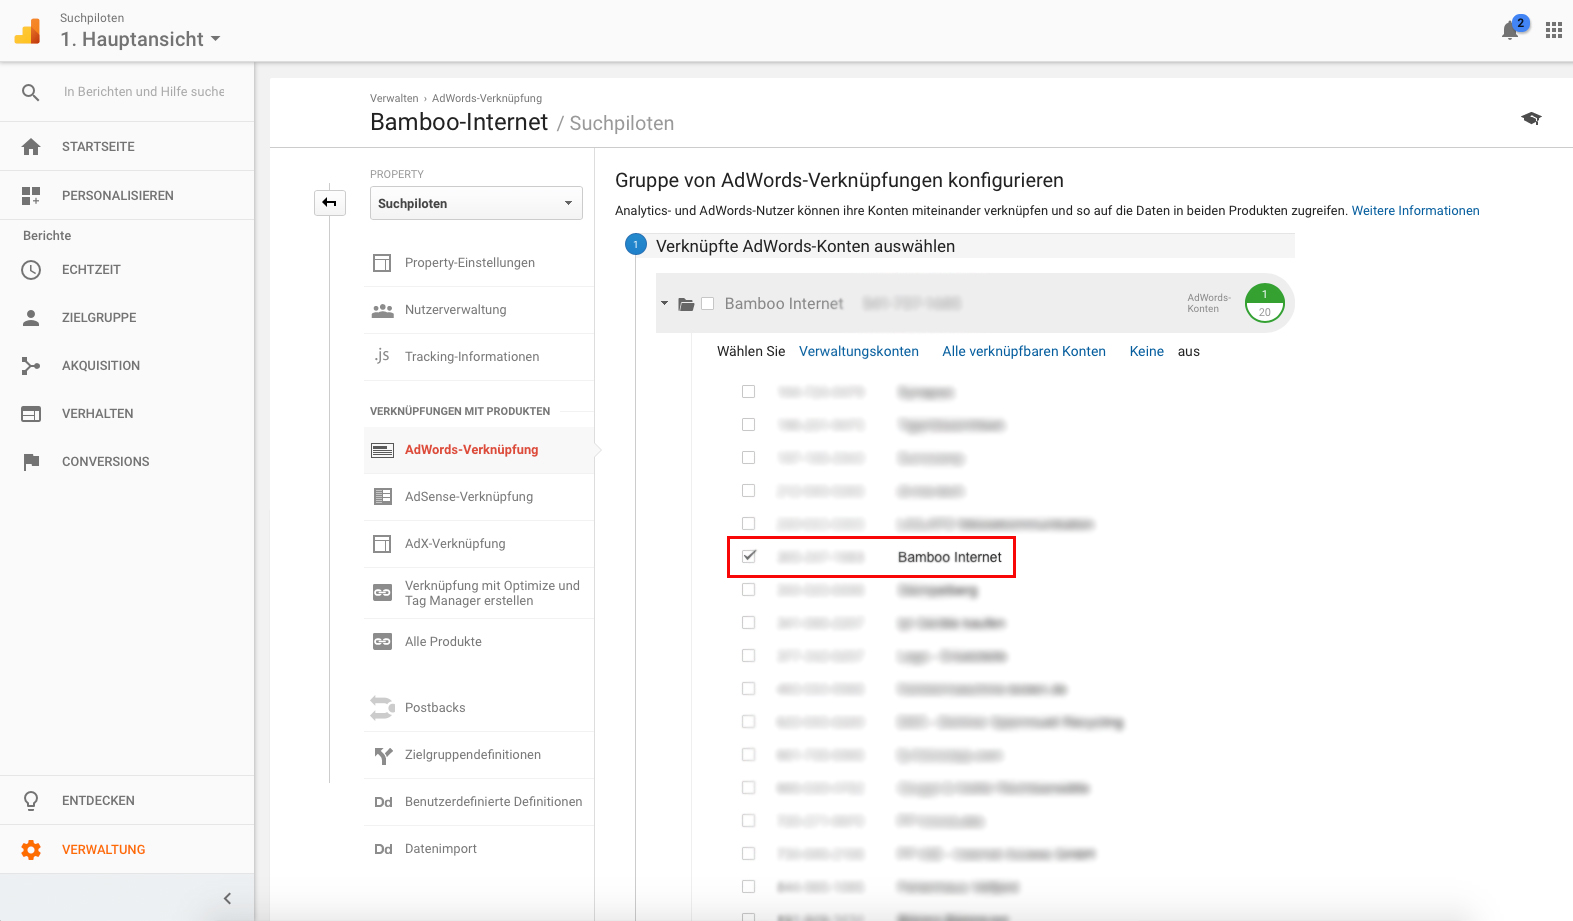Tick the Bamboo Internet group header checkbox

tap(708, 303)
